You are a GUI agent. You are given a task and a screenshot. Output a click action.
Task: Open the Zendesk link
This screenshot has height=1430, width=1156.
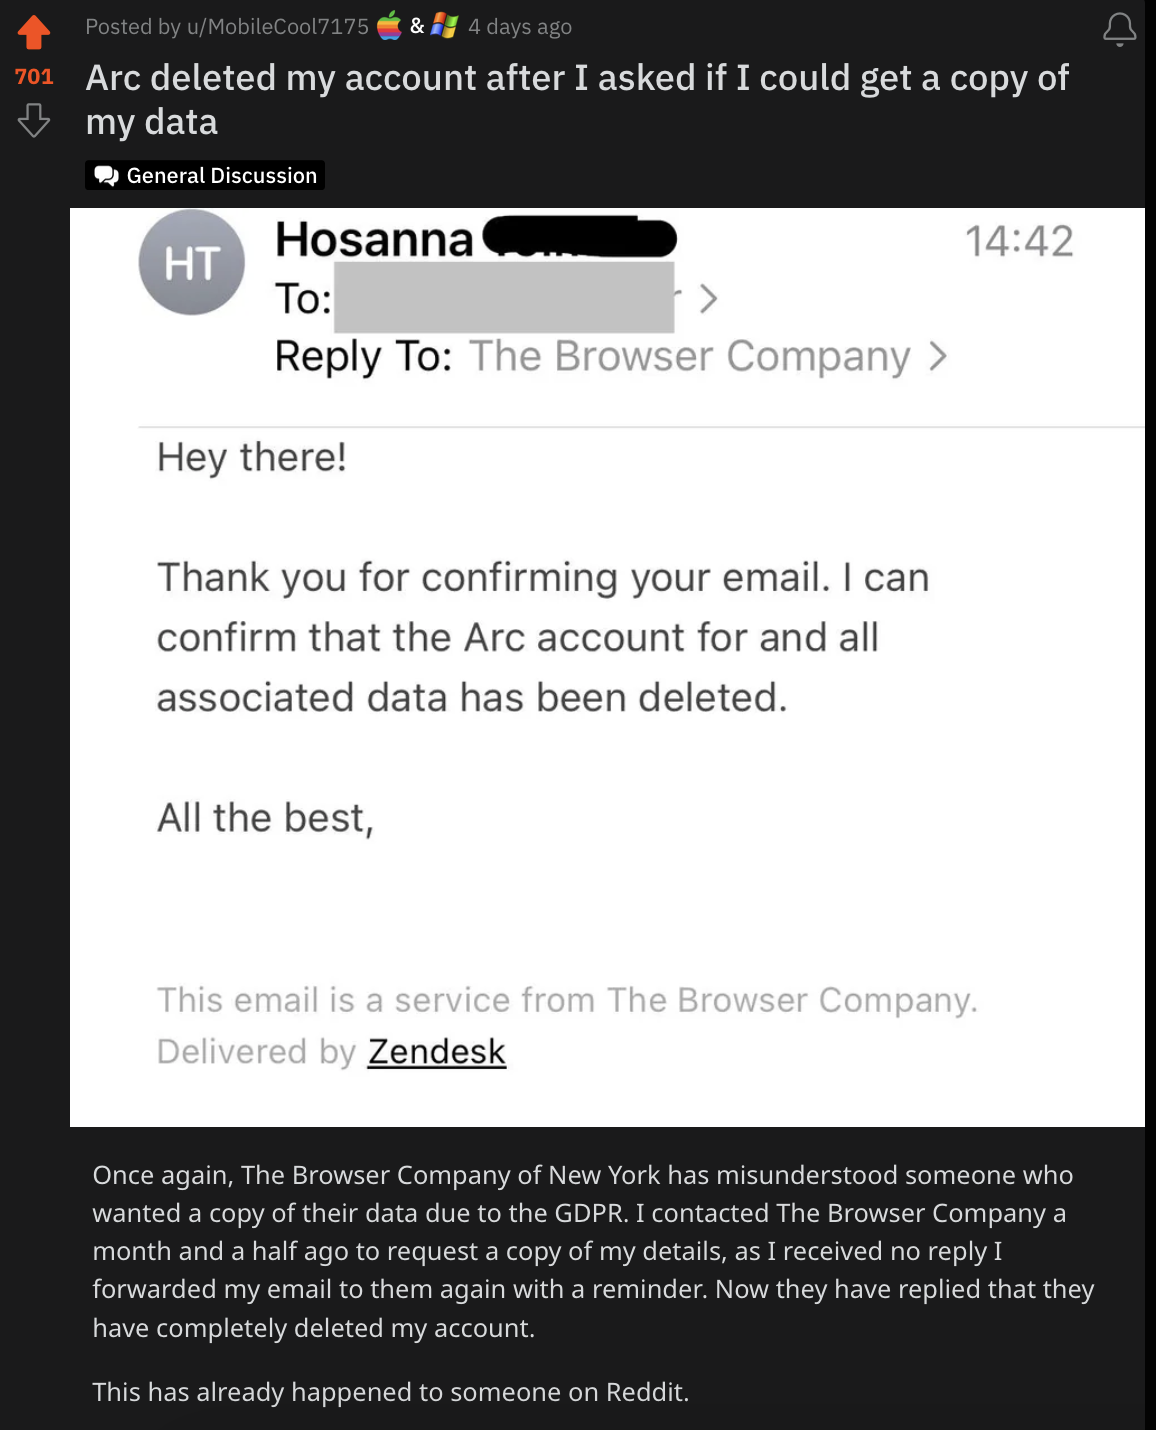[436, 1052]
